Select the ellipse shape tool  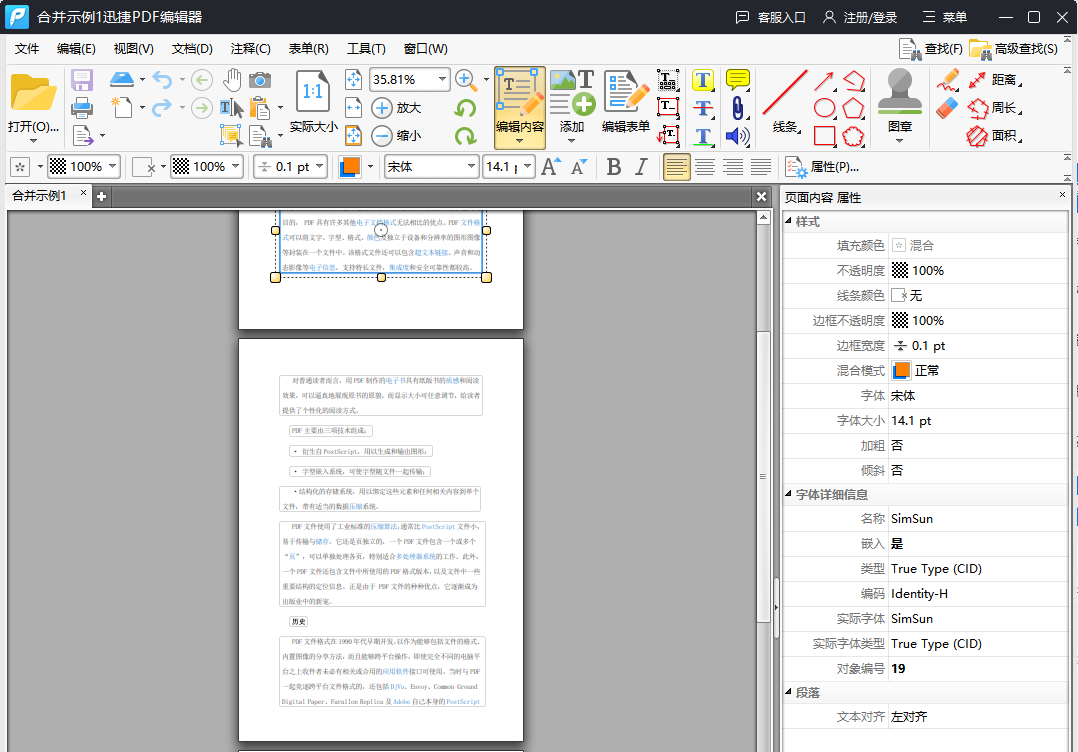824,108
